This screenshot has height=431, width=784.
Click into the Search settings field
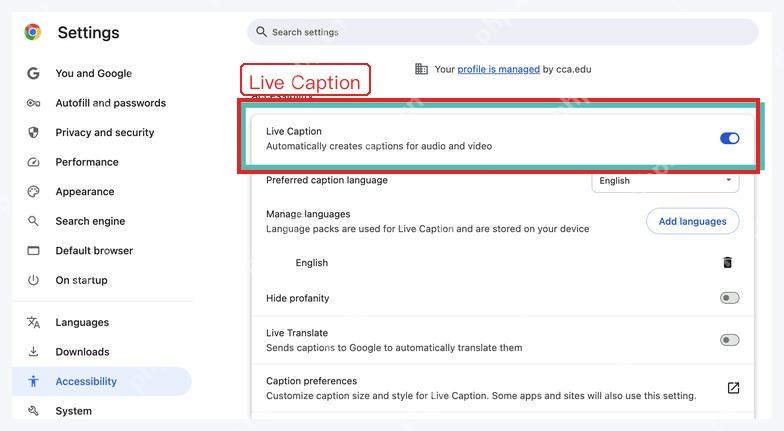click(502, 32)
